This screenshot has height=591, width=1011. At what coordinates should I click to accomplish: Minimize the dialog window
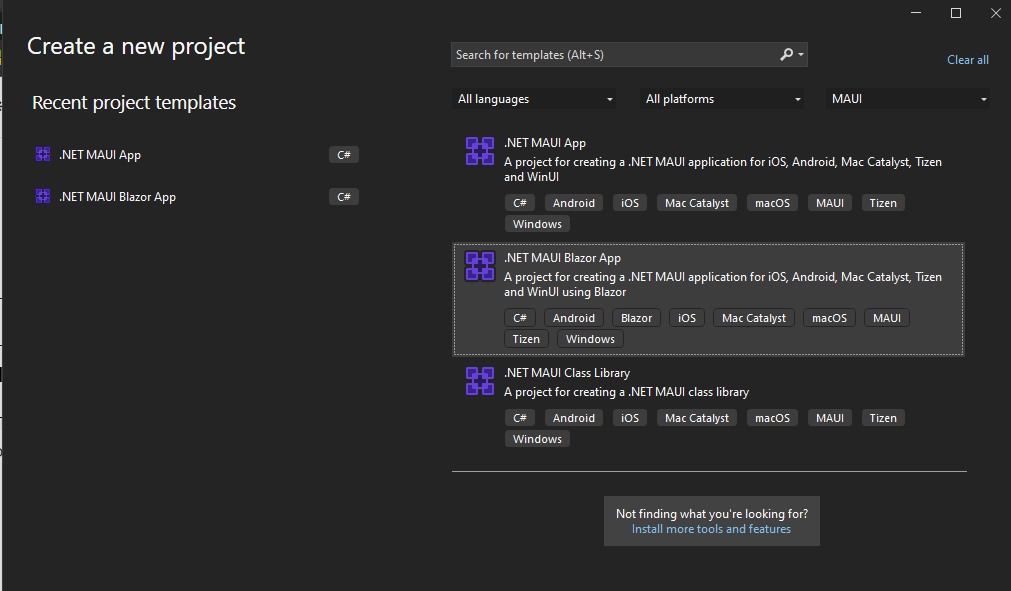click(x=915, y=13)
